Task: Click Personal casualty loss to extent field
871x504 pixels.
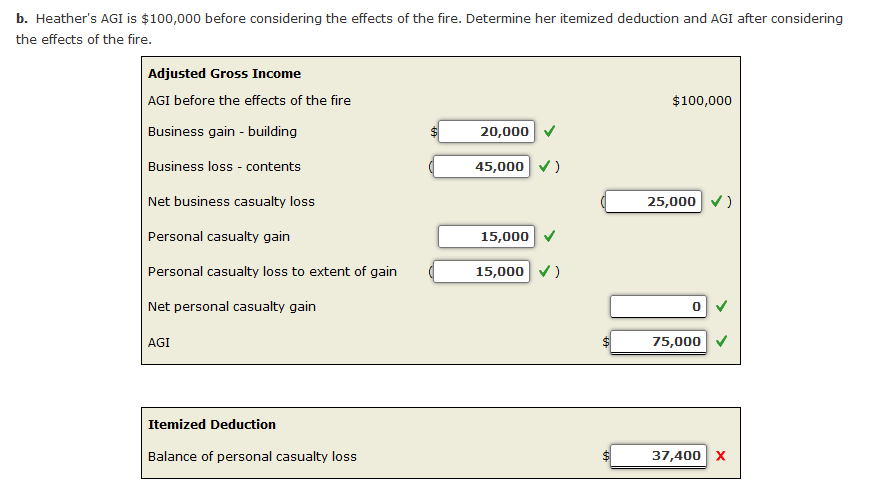Action: (481, 272)
